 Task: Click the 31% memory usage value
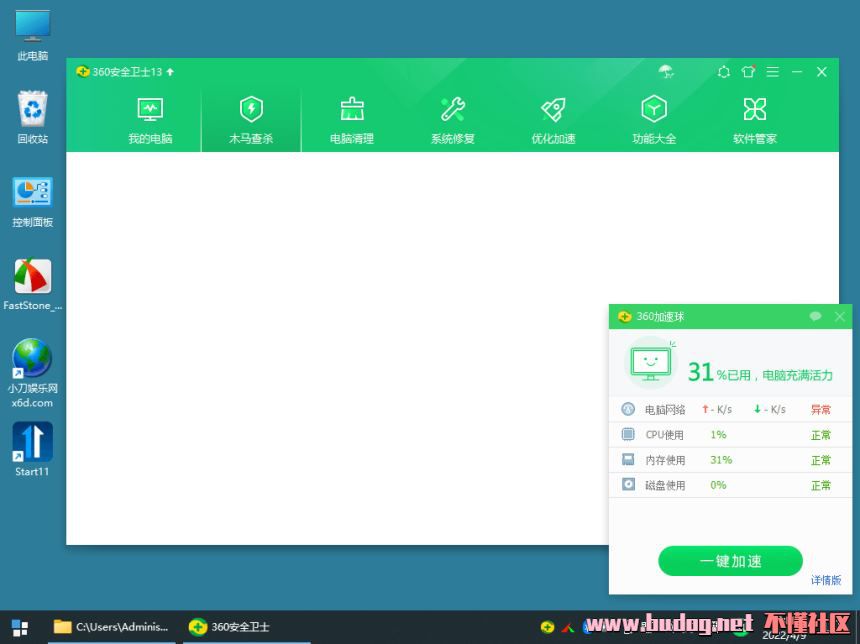point(721,460)
